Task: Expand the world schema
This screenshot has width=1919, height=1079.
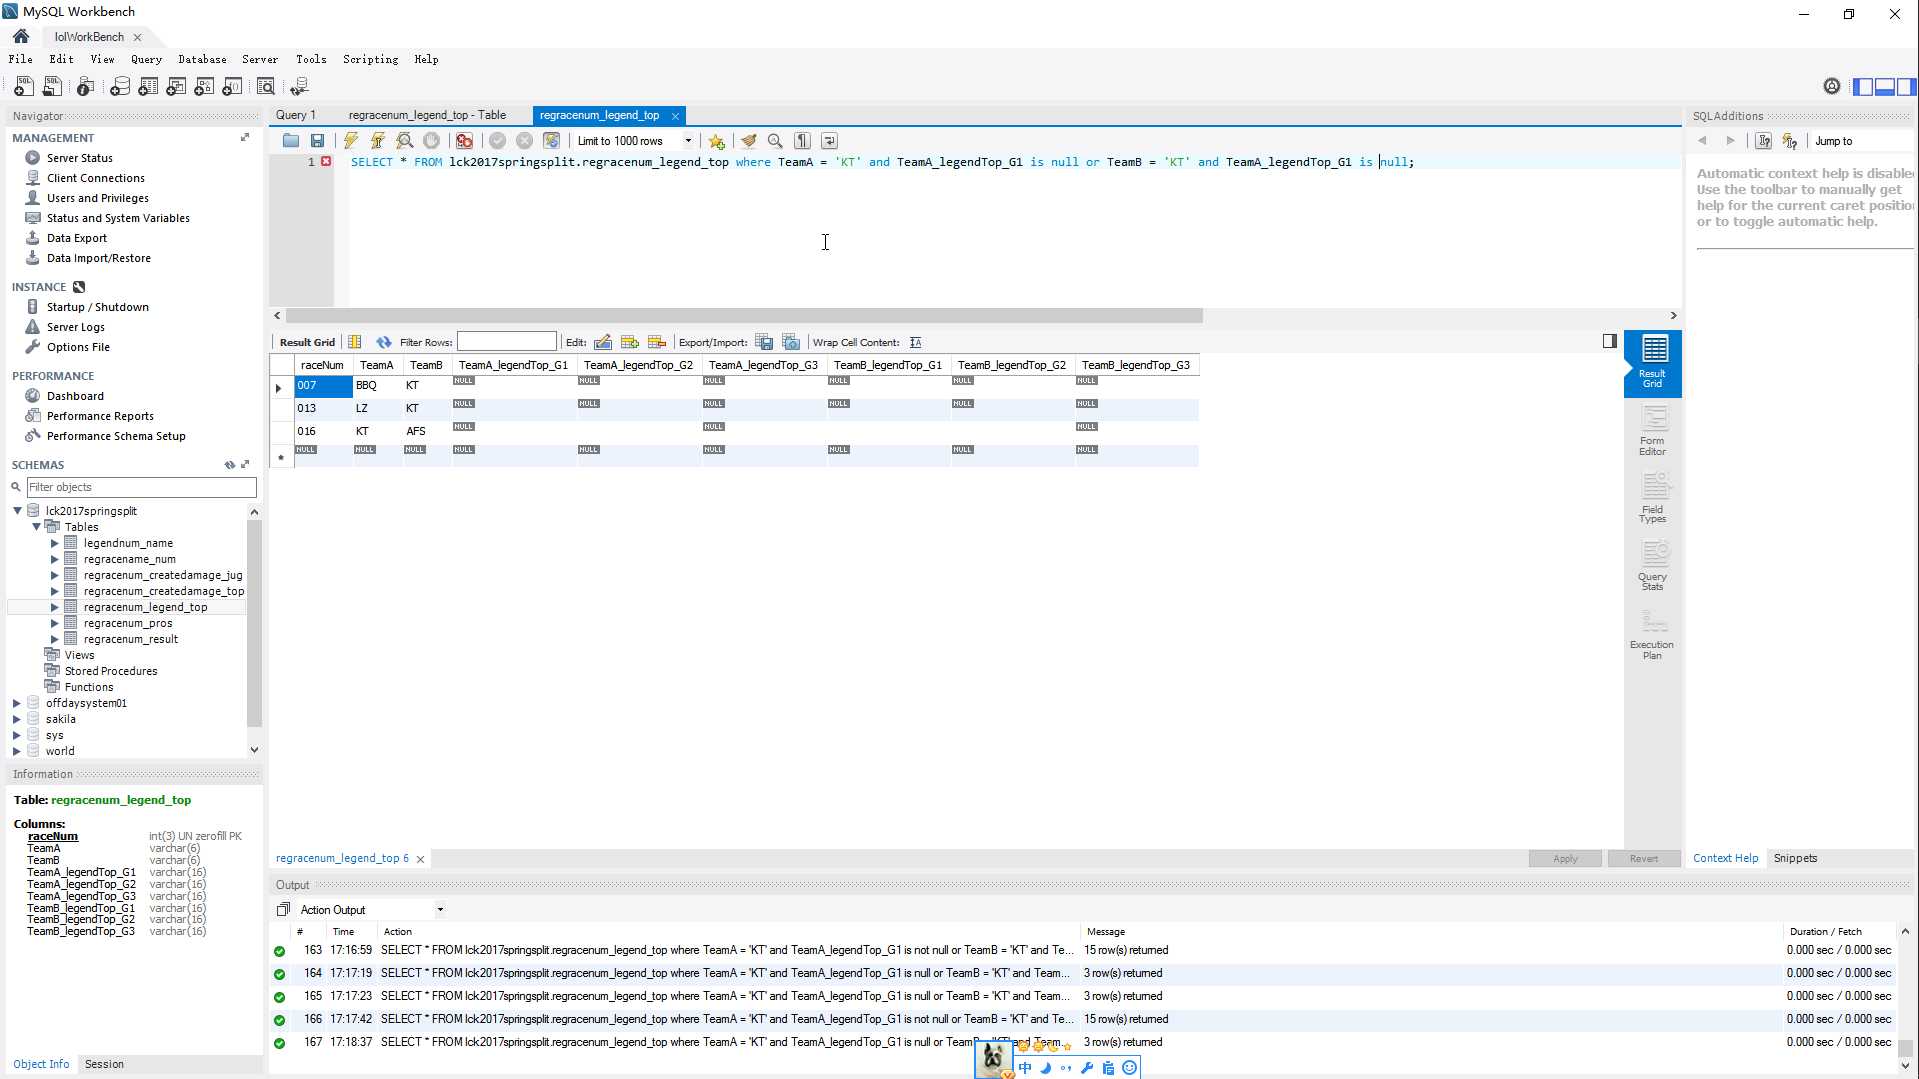Action: (x=16, y=751)
